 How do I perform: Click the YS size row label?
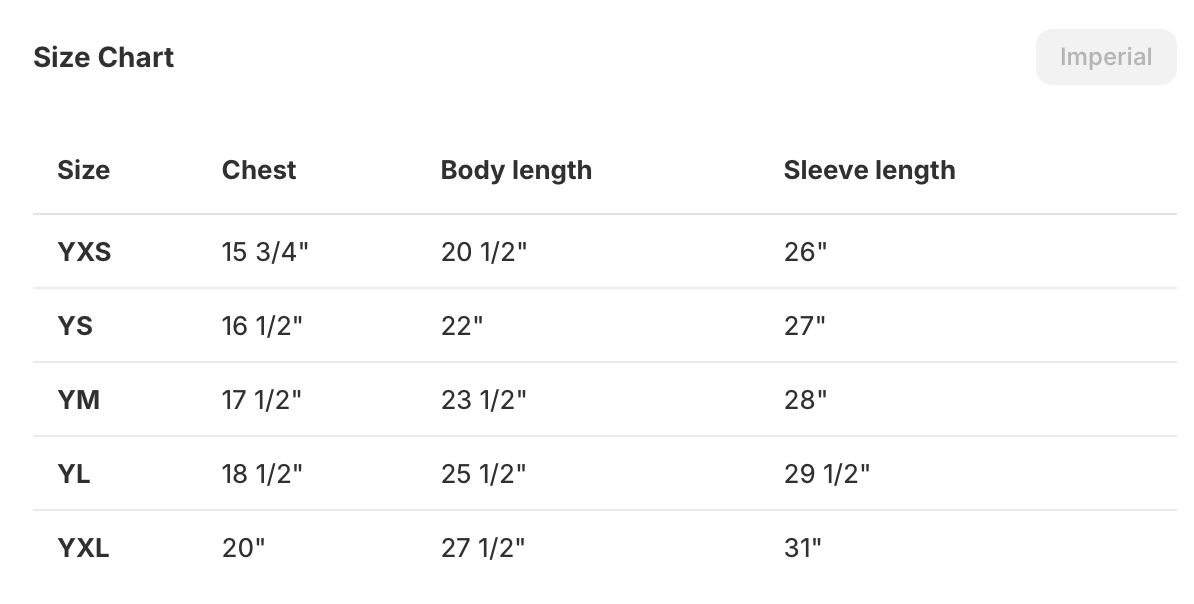pyautogui.click(x=75, y=326)
